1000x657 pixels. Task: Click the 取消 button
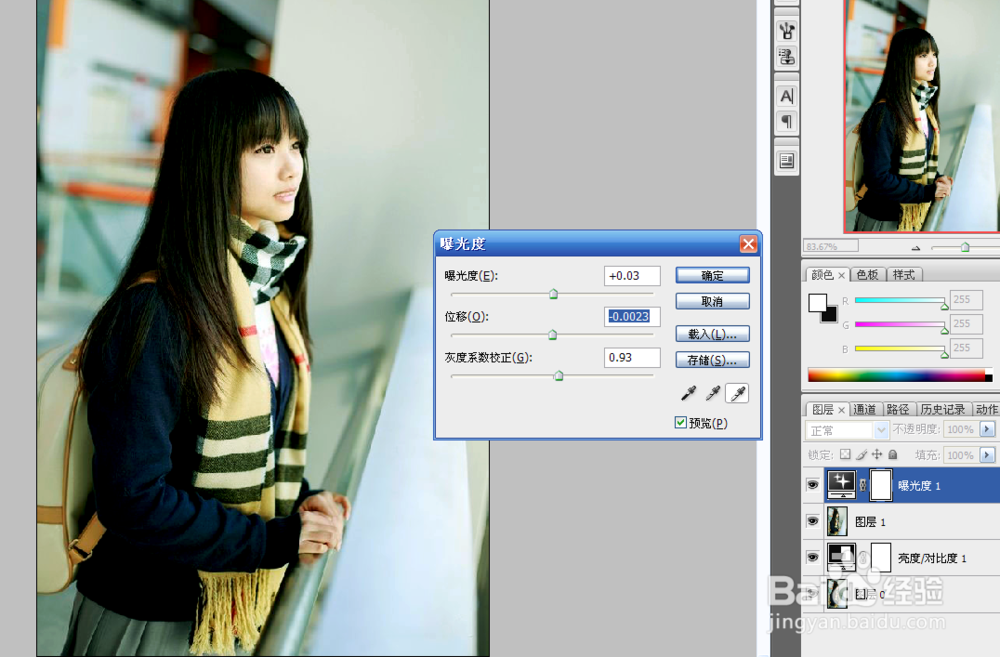coord(712,301)
